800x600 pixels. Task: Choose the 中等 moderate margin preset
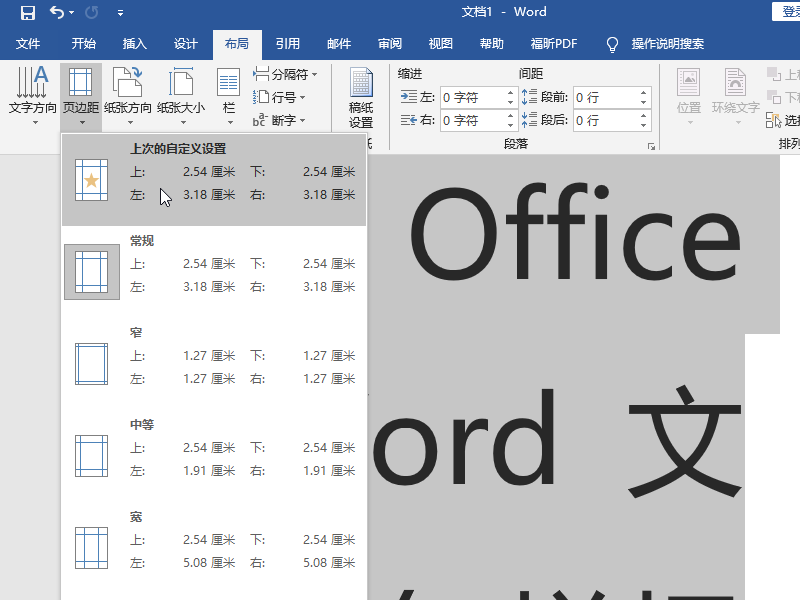click(214, 456)
